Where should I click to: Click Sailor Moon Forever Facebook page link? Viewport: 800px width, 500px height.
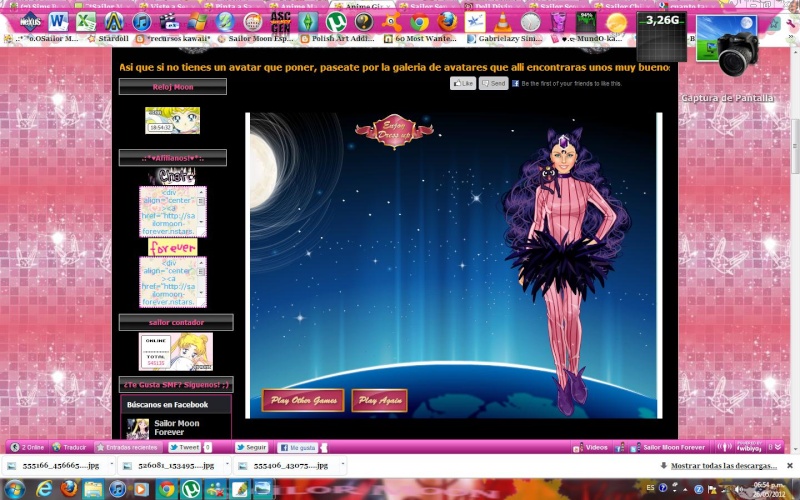177,428
